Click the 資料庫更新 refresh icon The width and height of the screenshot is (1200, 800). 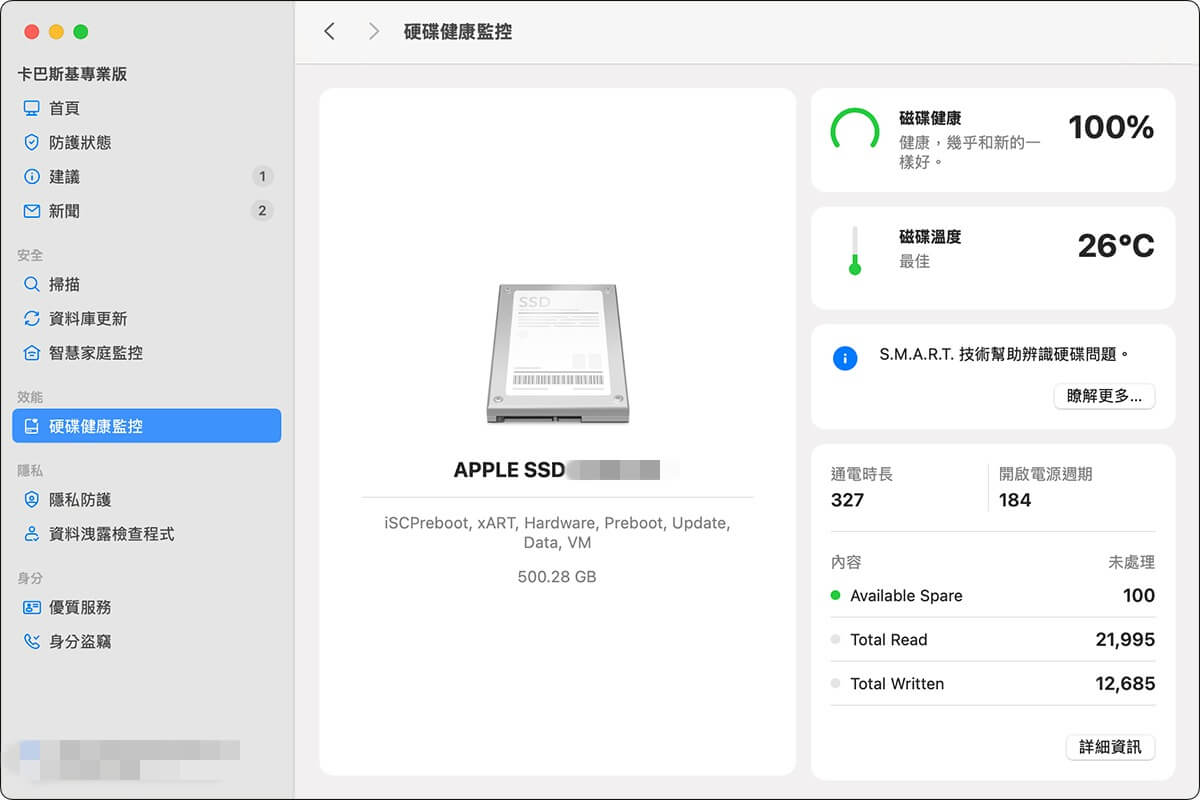pyautogui.click(x=32, y=319)
